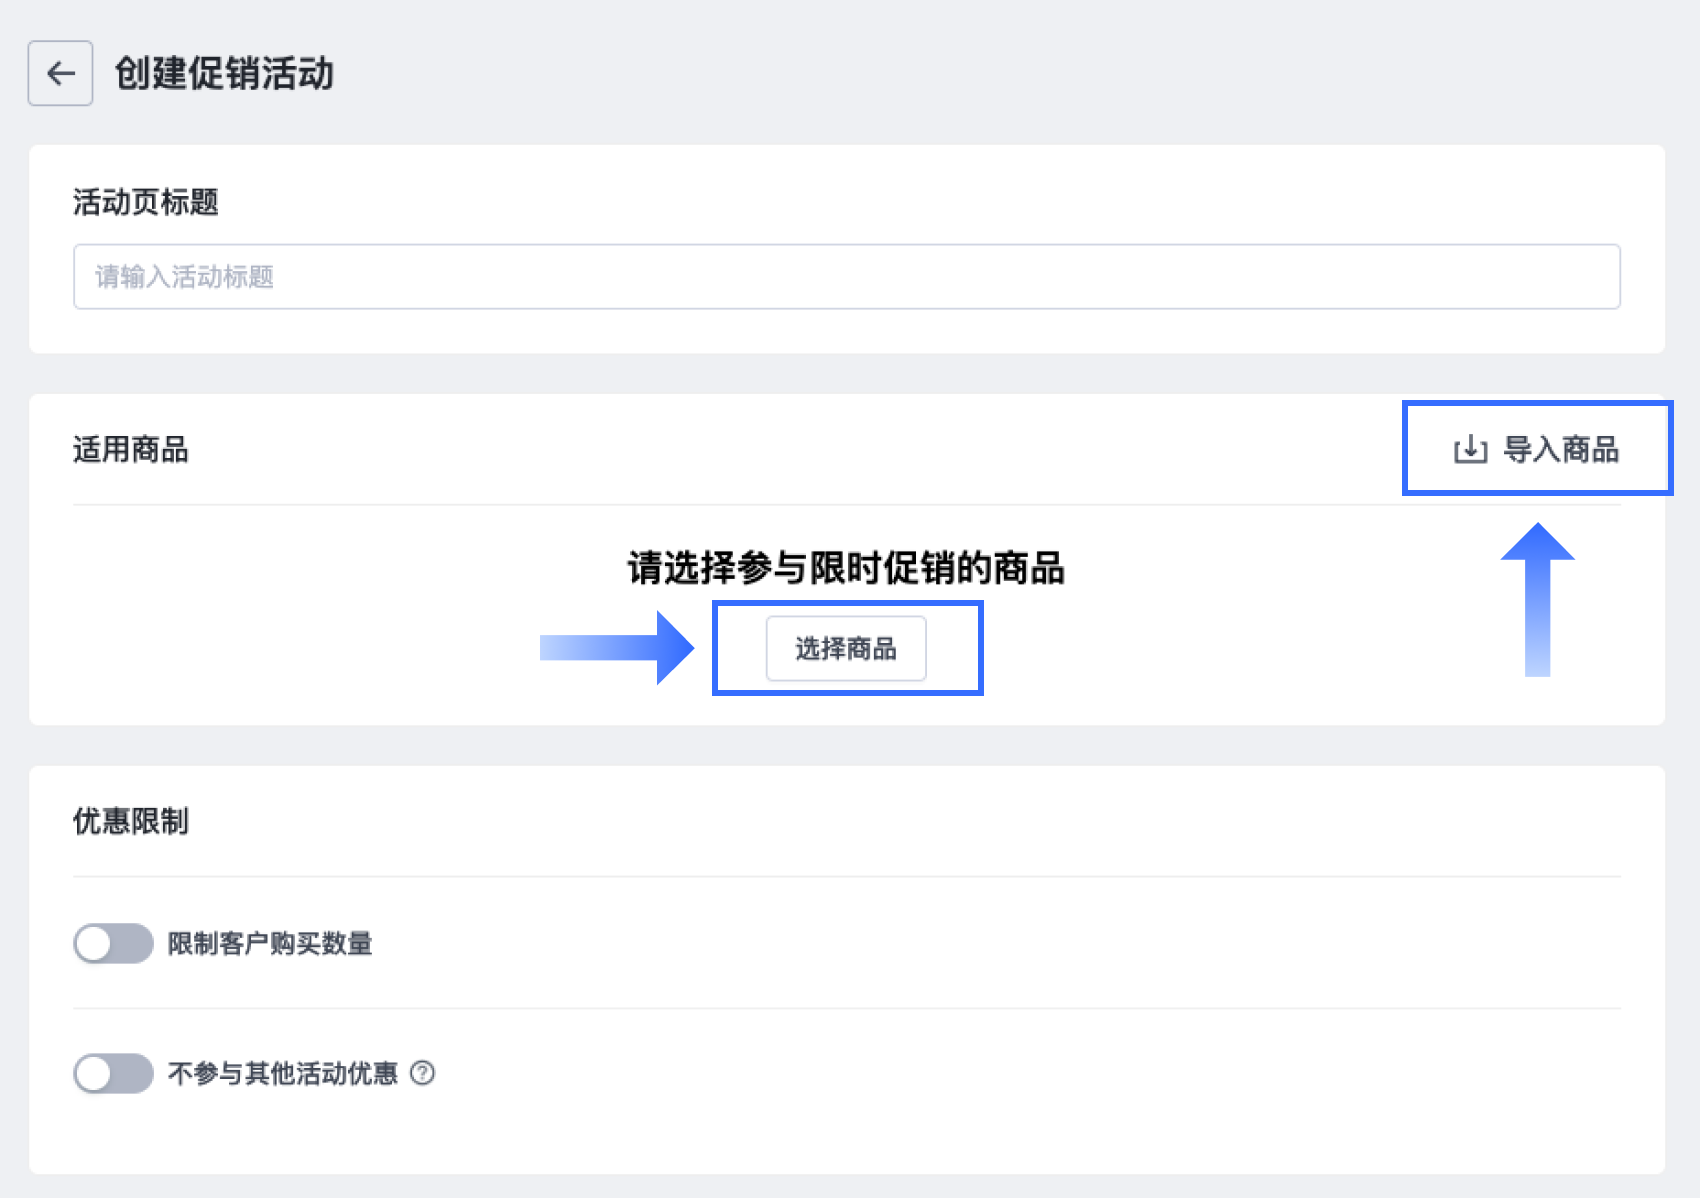Click the divider between the two toggle rows
1700x1199 pixels.
coord(846,1008)
